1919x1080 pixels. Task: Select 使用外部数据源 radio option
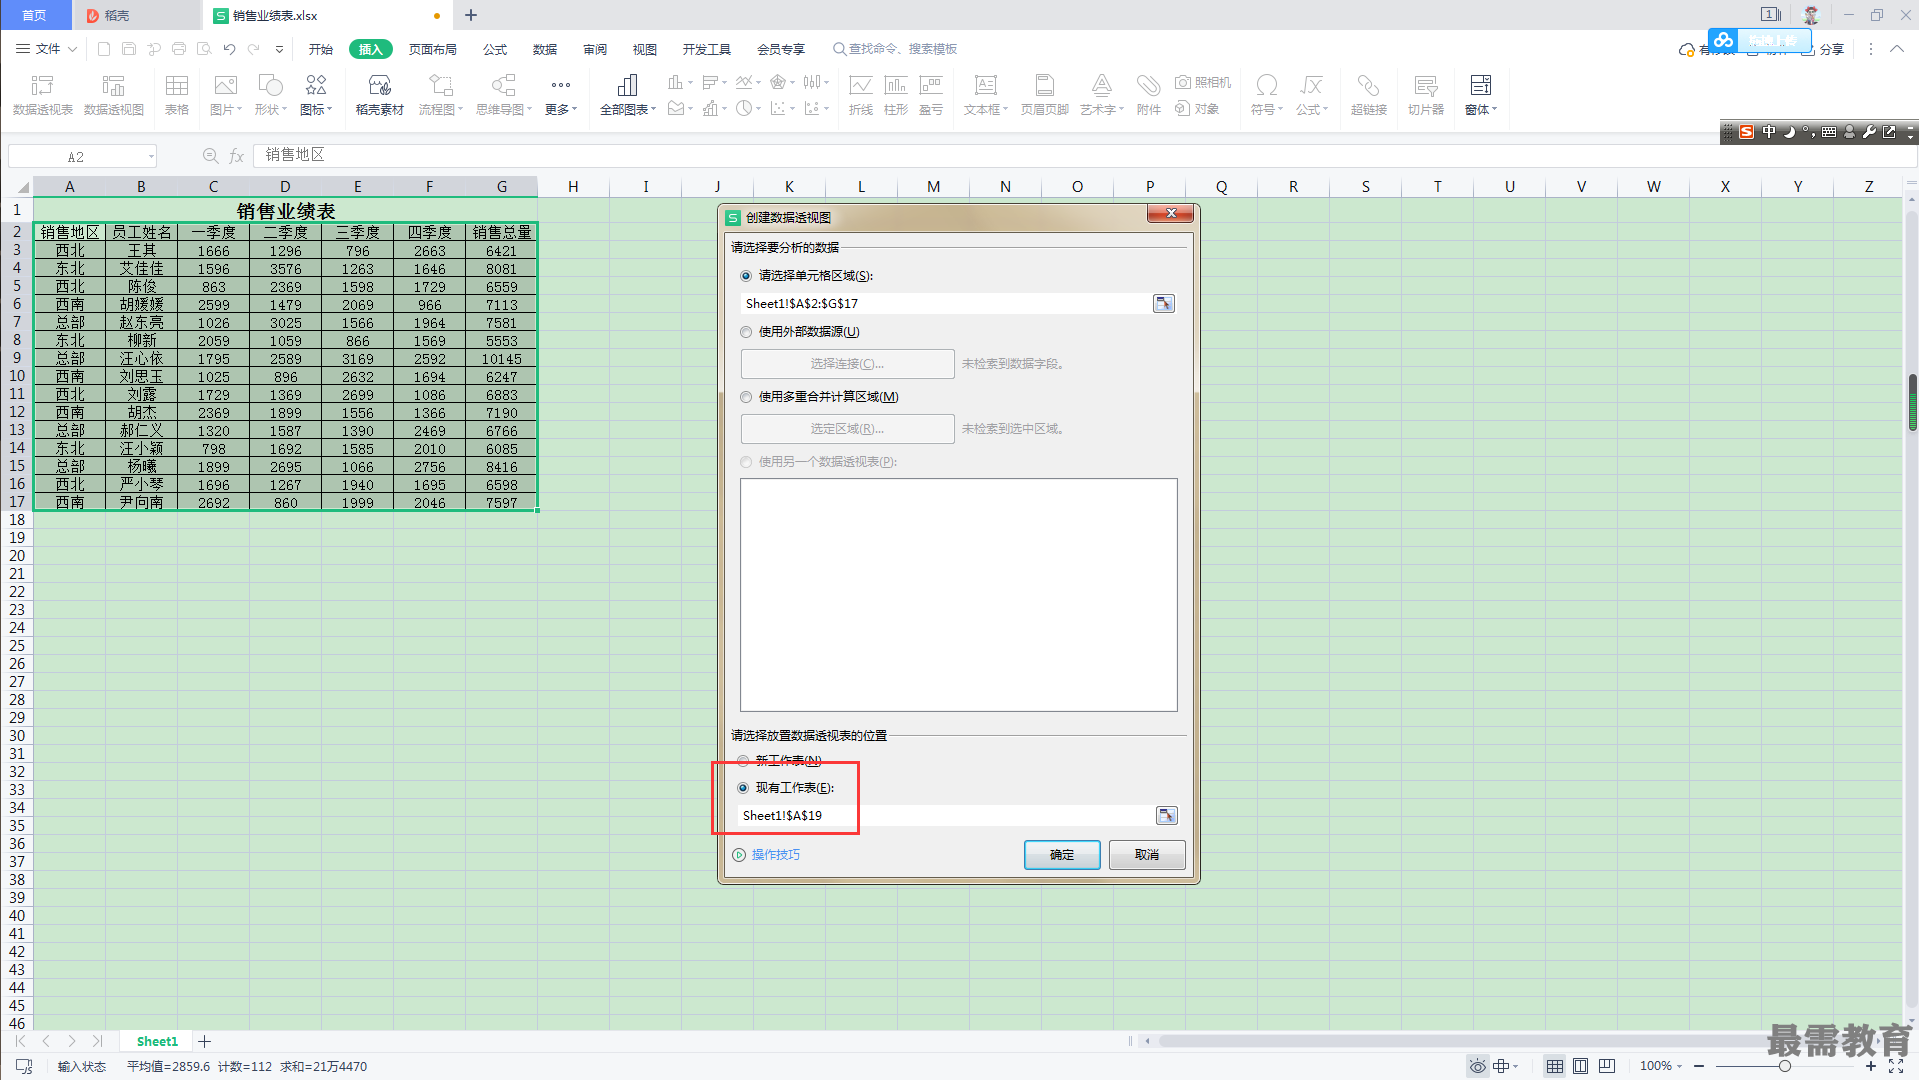(746, 332)
